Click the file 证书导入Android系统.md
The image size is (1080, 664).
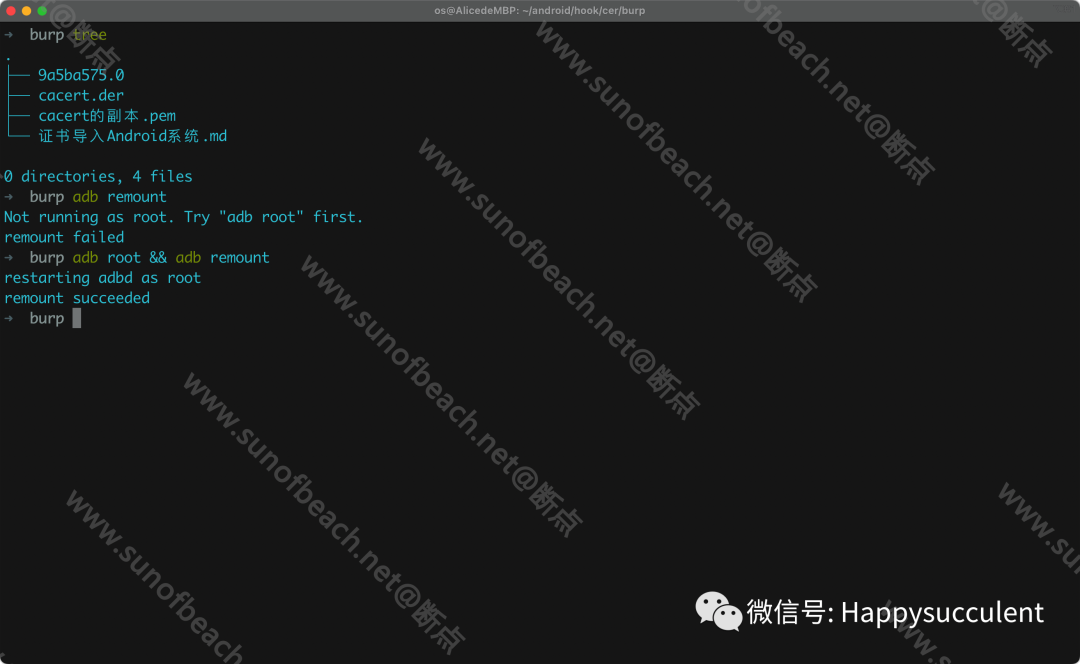tap(133, 136)
